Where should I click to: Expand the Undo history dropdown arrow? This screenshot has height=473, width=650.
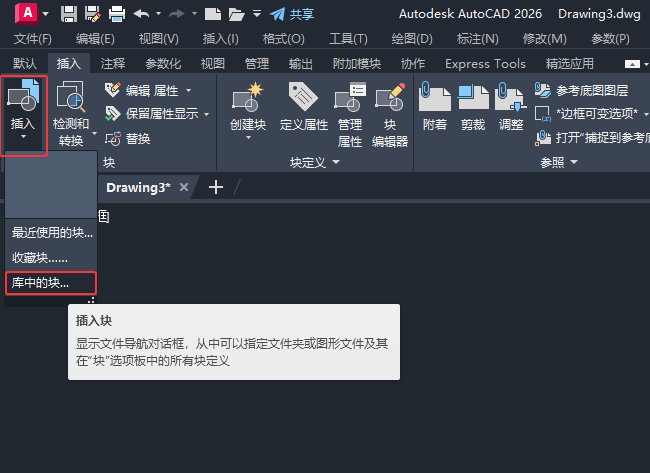pyautogui.click(x=158, y=14)
